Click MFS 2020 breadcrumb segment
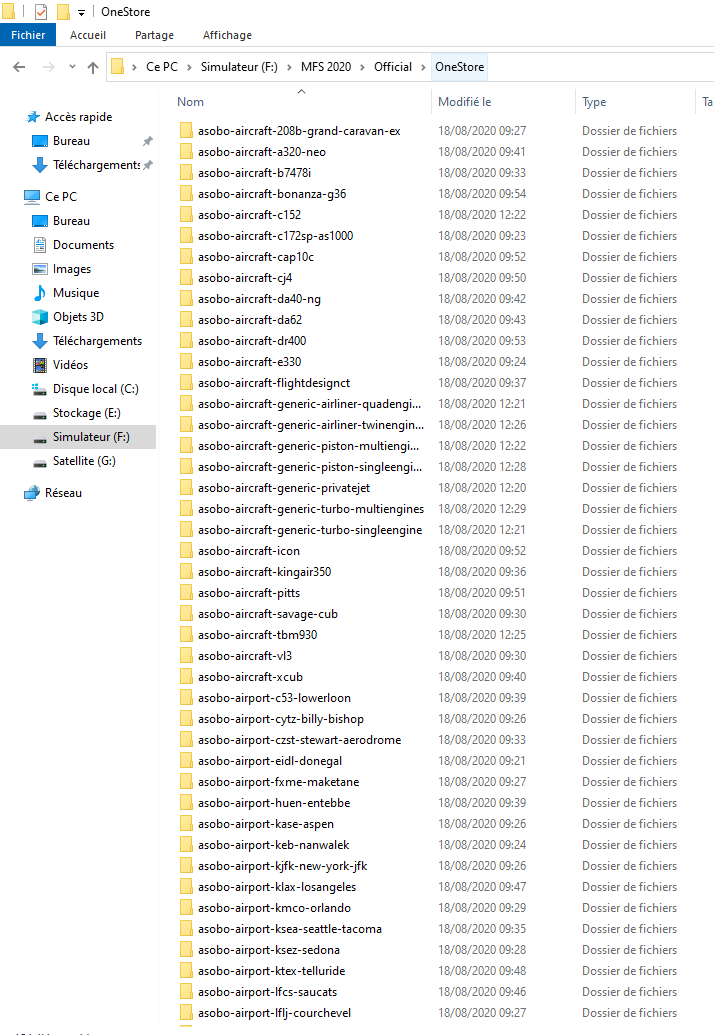Screen dimensions: 714x1035 click(326, 67)
